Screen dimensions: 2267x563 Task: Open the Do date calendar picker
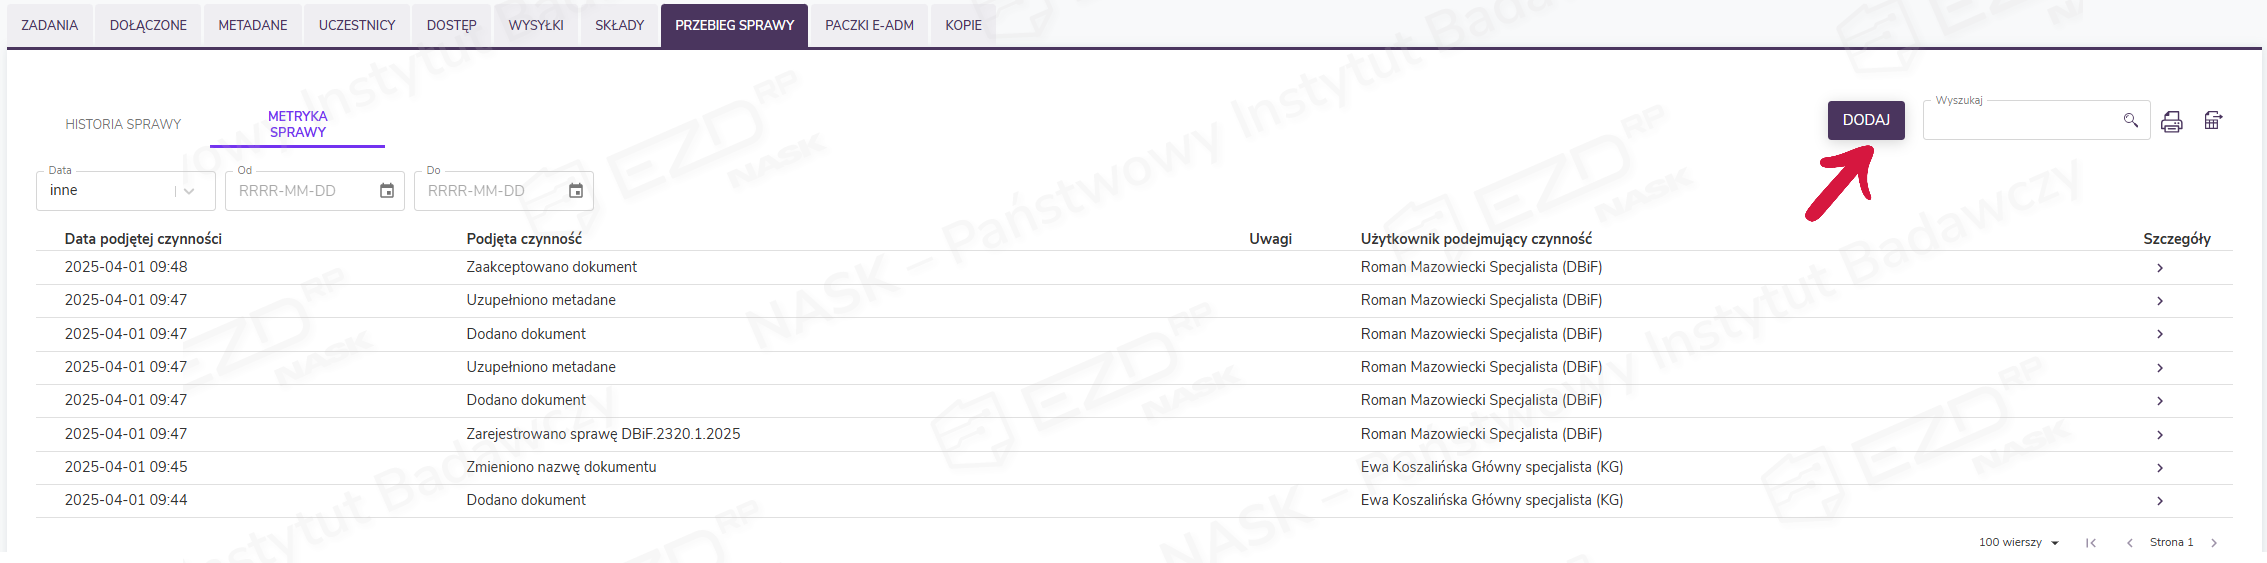576,191
